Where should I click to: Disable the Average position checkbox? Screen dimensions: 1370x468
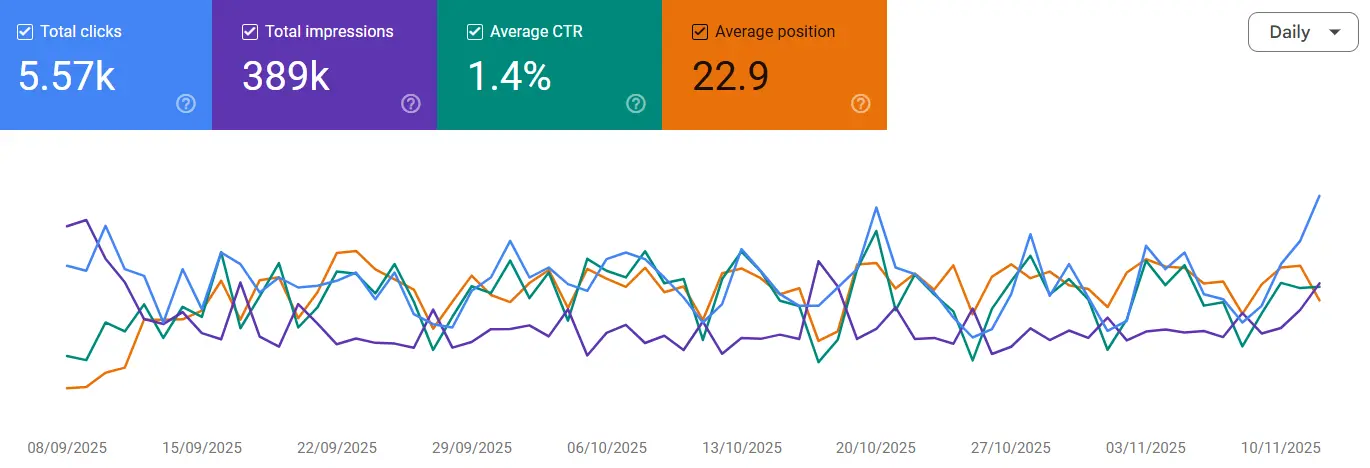point(700,32)
